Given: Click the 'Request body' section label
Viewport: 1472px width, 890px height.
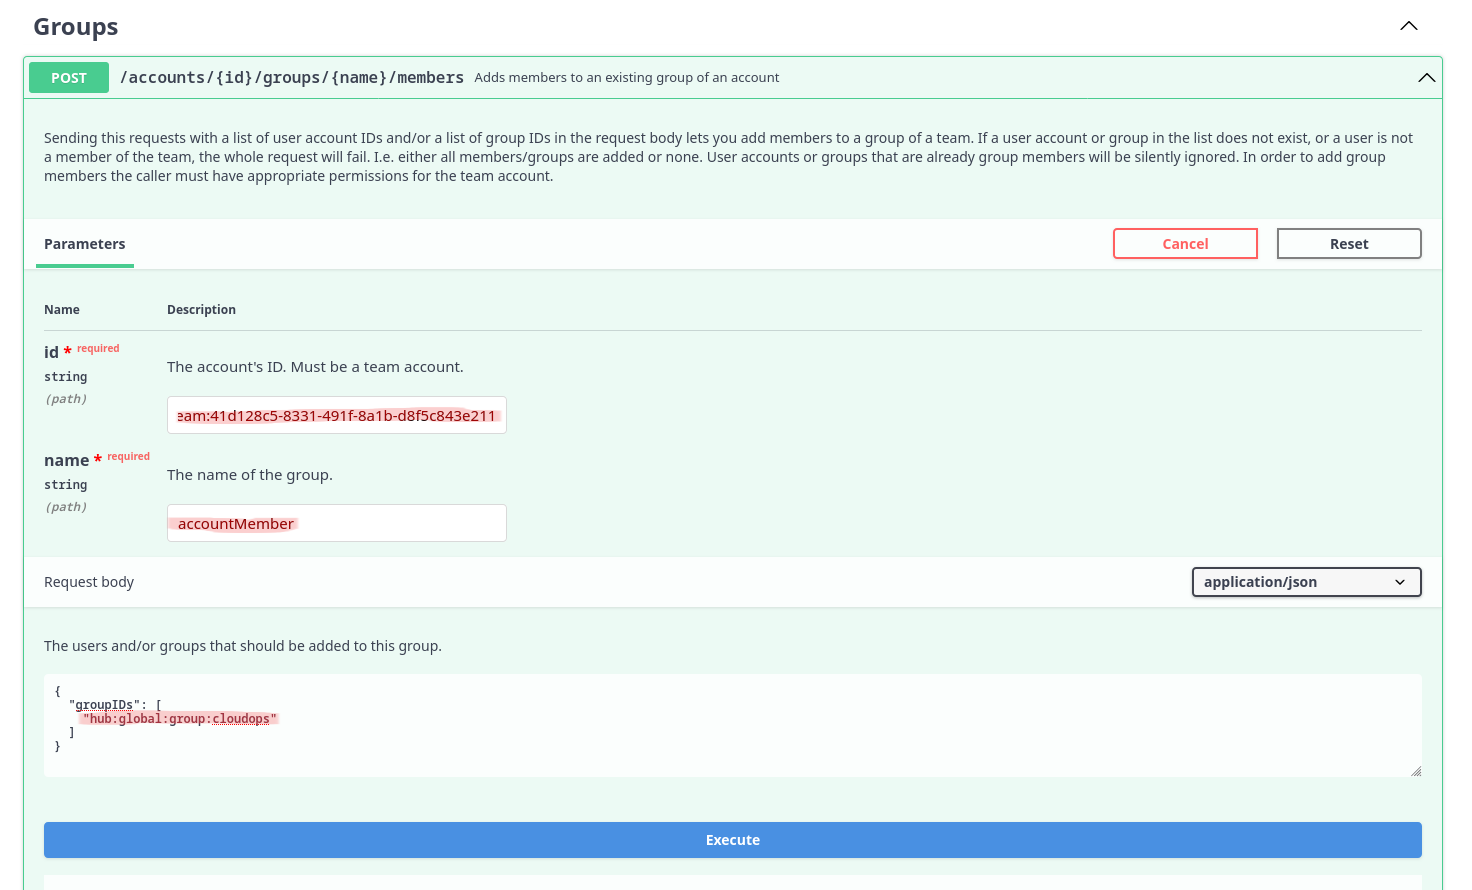Looking at the screenshot, I should tap(89, 582).
